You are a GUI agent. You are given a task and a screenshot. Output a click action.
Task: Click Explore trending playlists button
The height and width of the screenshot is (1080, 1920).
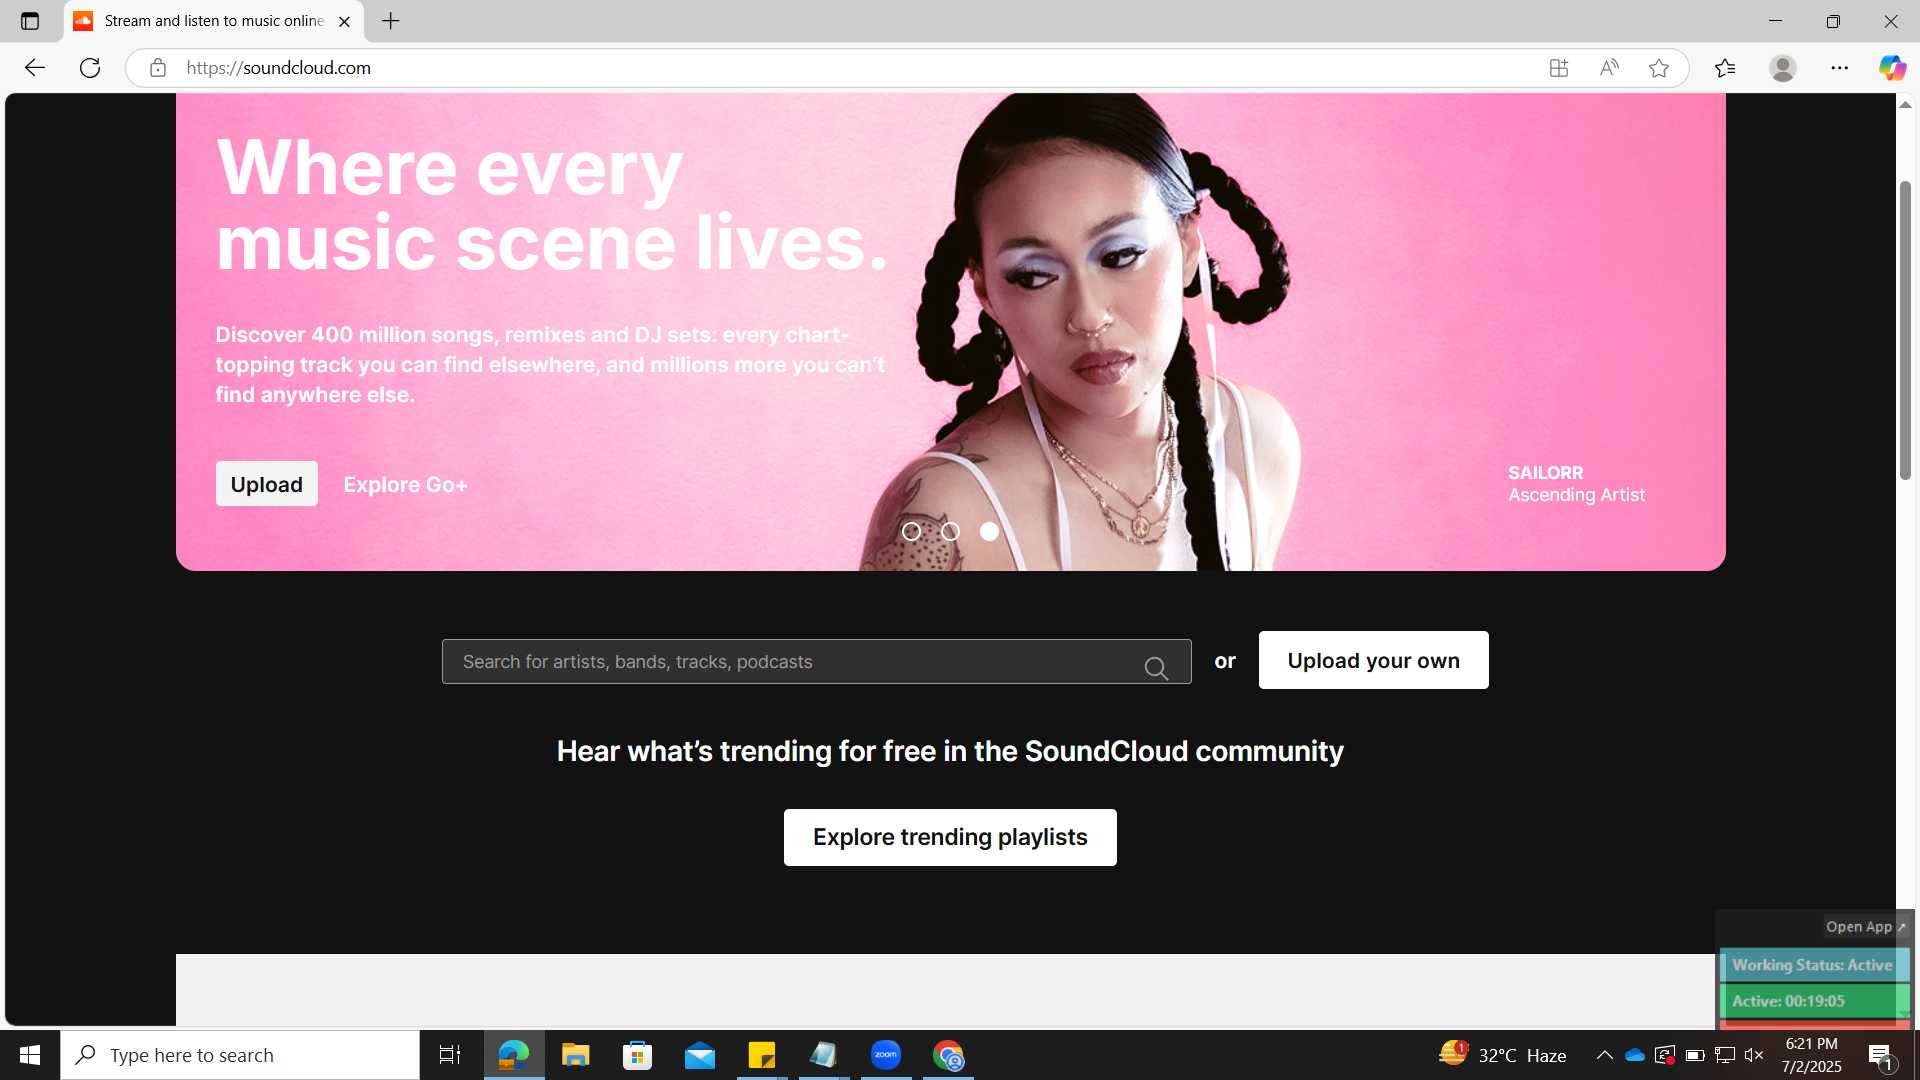(x=950, y=837)
